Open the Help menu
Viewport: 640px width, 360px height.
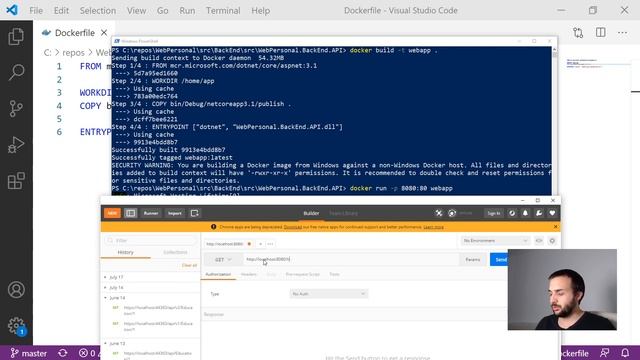260,11
